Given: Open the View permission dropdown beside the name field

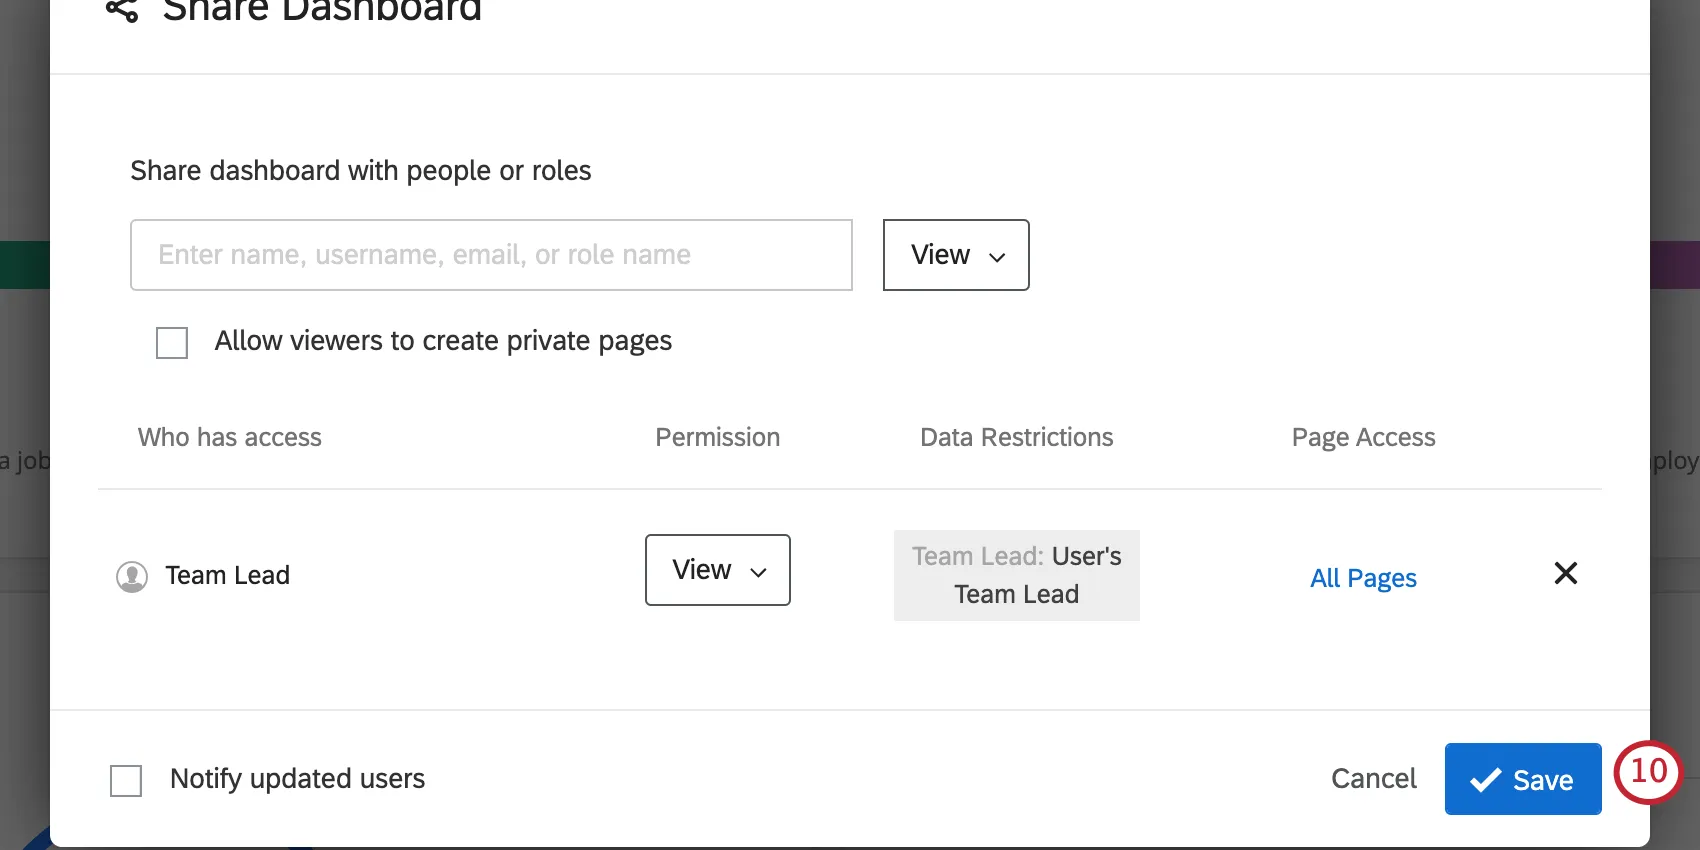Looking at the screenshot, I should (956, 255).
